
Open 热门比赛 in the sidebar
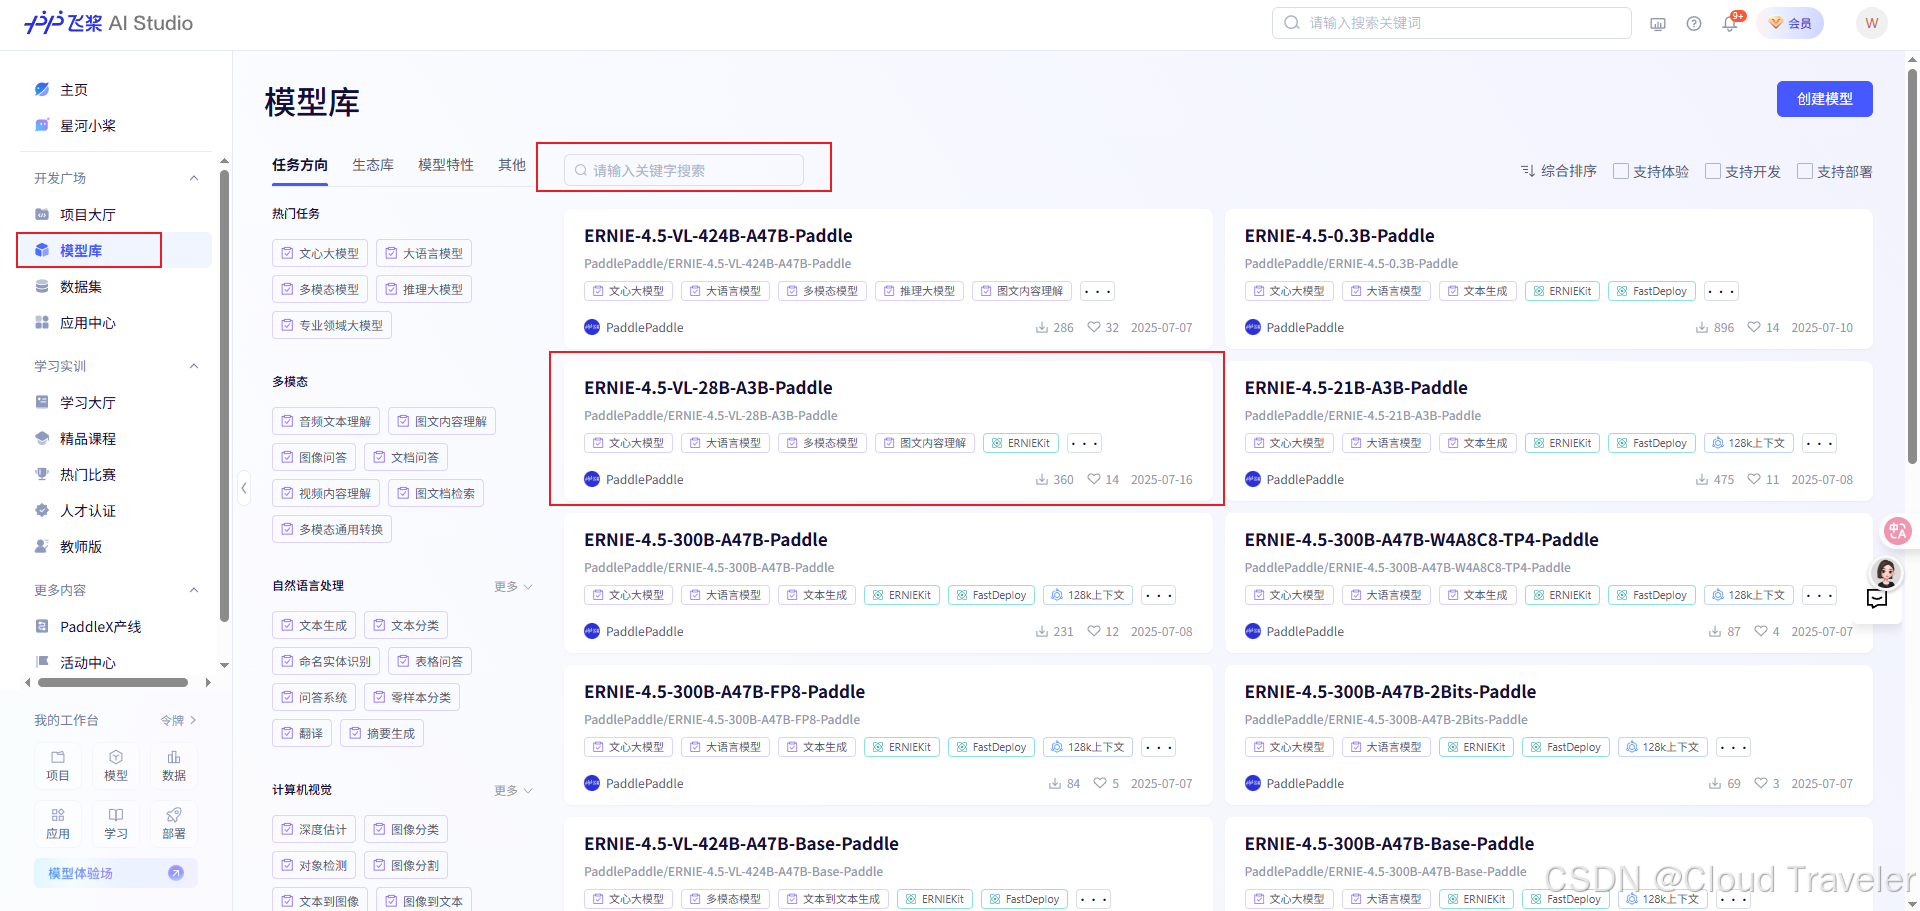(88, 475)
